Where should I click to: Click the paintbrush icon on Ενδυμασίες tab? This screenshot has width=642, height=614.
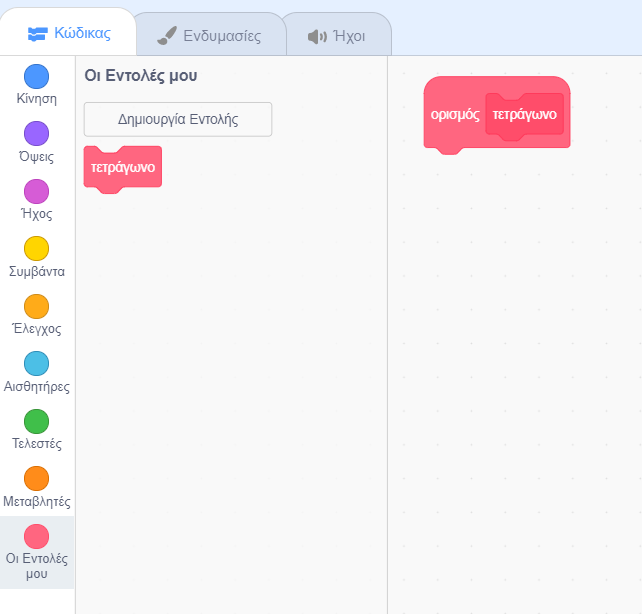pos(167,36)
